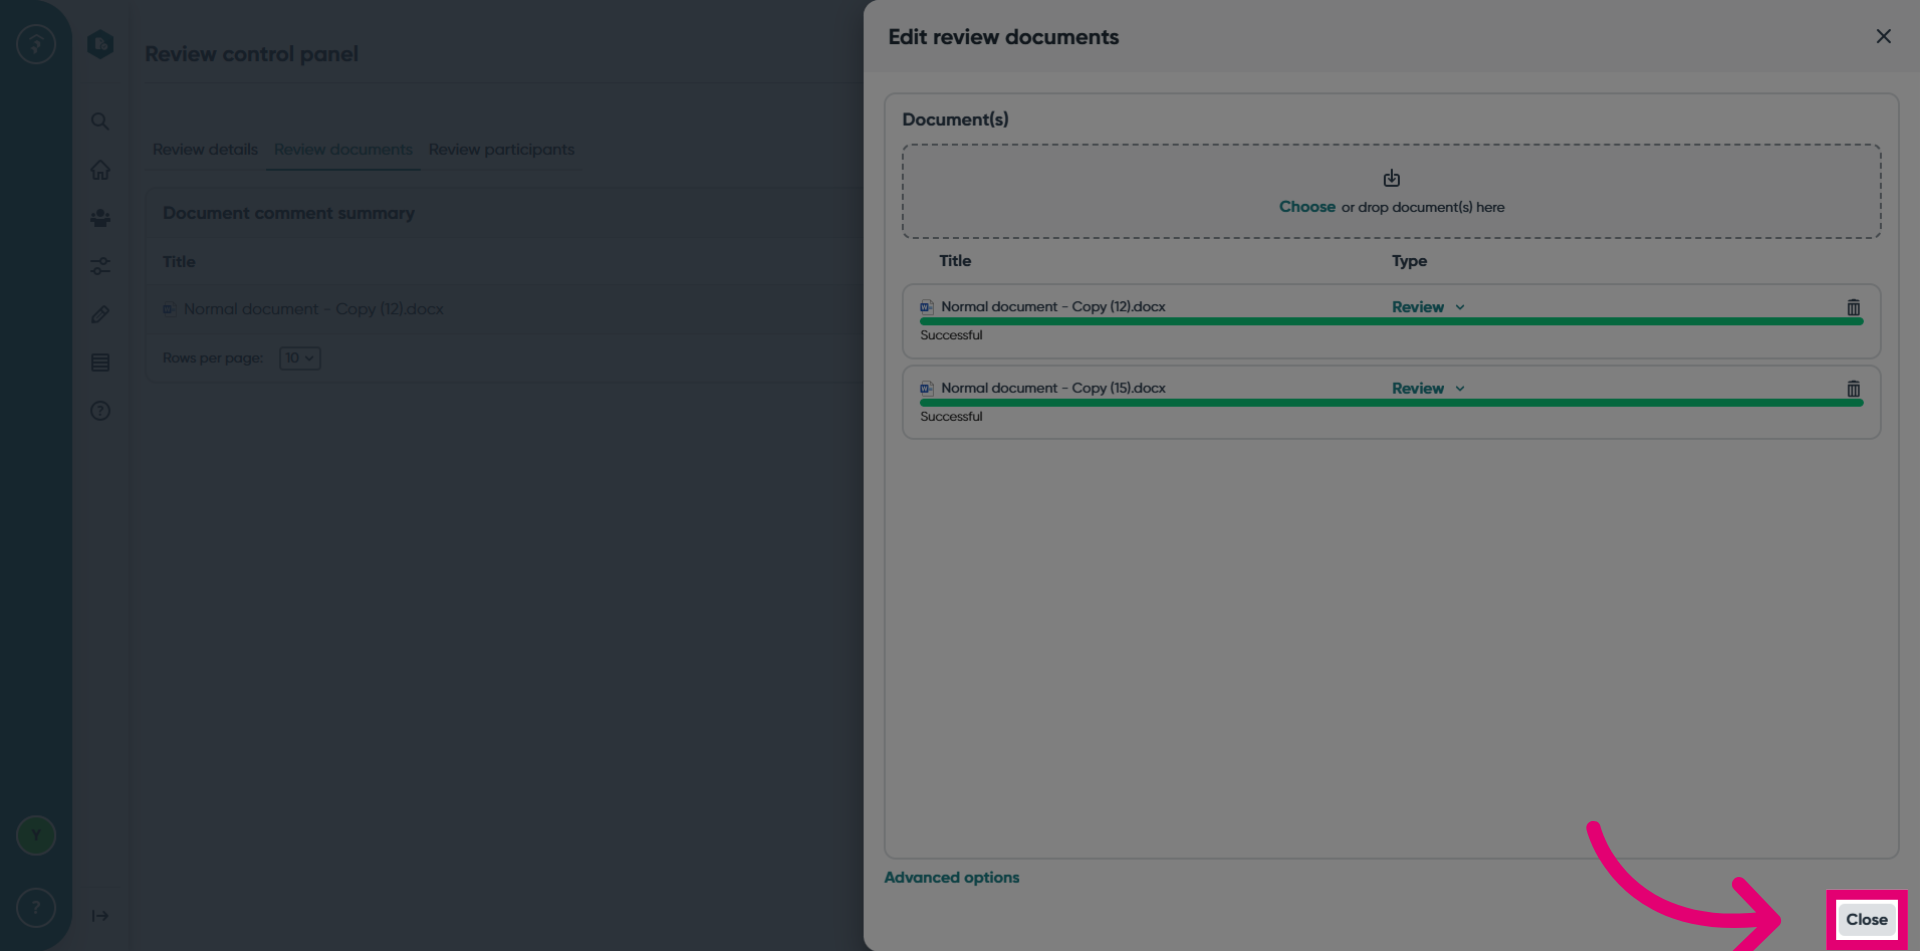
Task: Open the users group sidebar icon
Action: pyautogui.click(x=100, y=218)
